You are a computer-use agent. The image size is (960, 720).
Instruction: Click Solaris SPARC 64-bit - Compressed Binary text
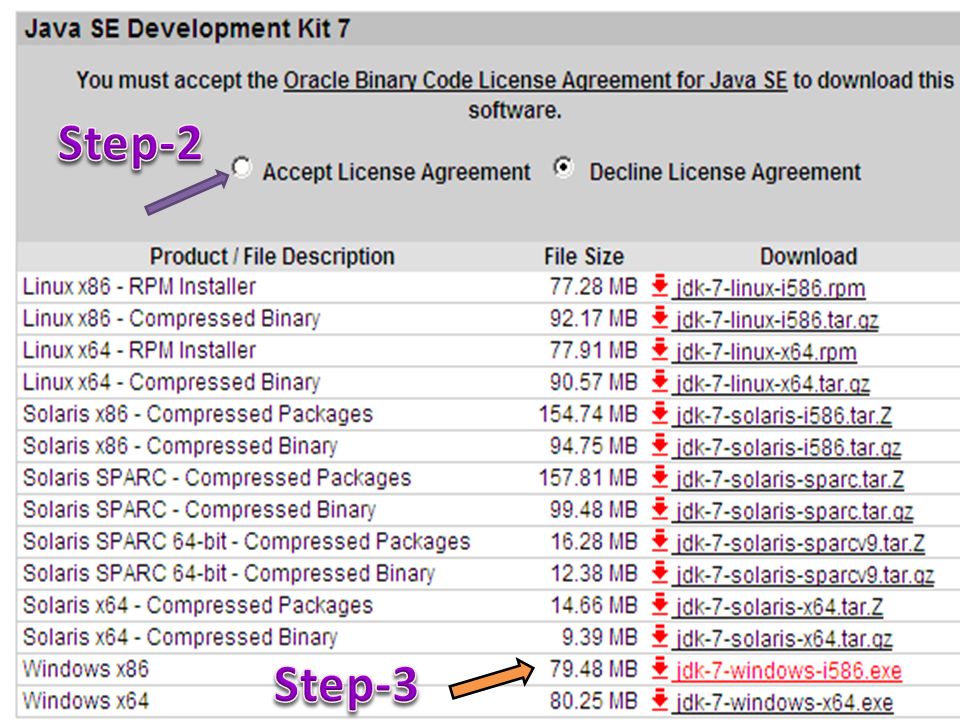coord(228,573)
